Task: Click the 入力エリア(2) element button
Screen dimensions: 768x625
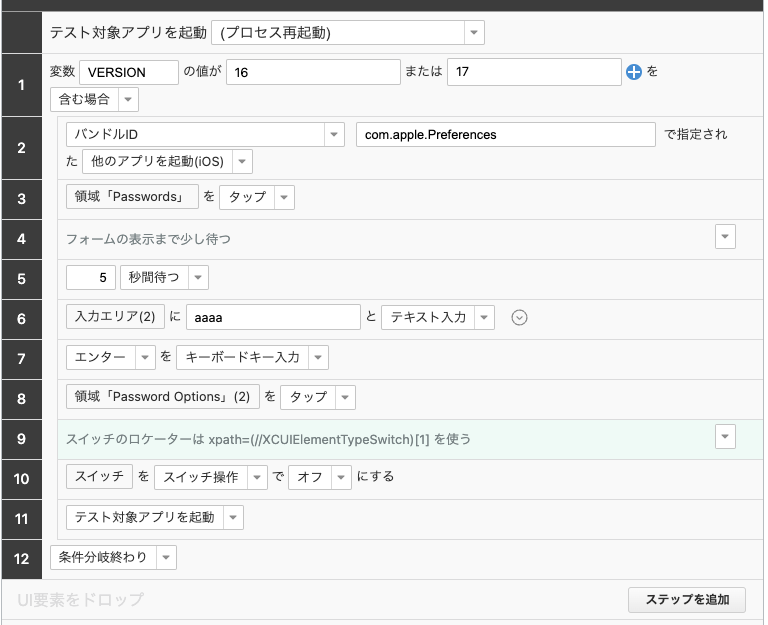Action: click(x=115, y=316)
